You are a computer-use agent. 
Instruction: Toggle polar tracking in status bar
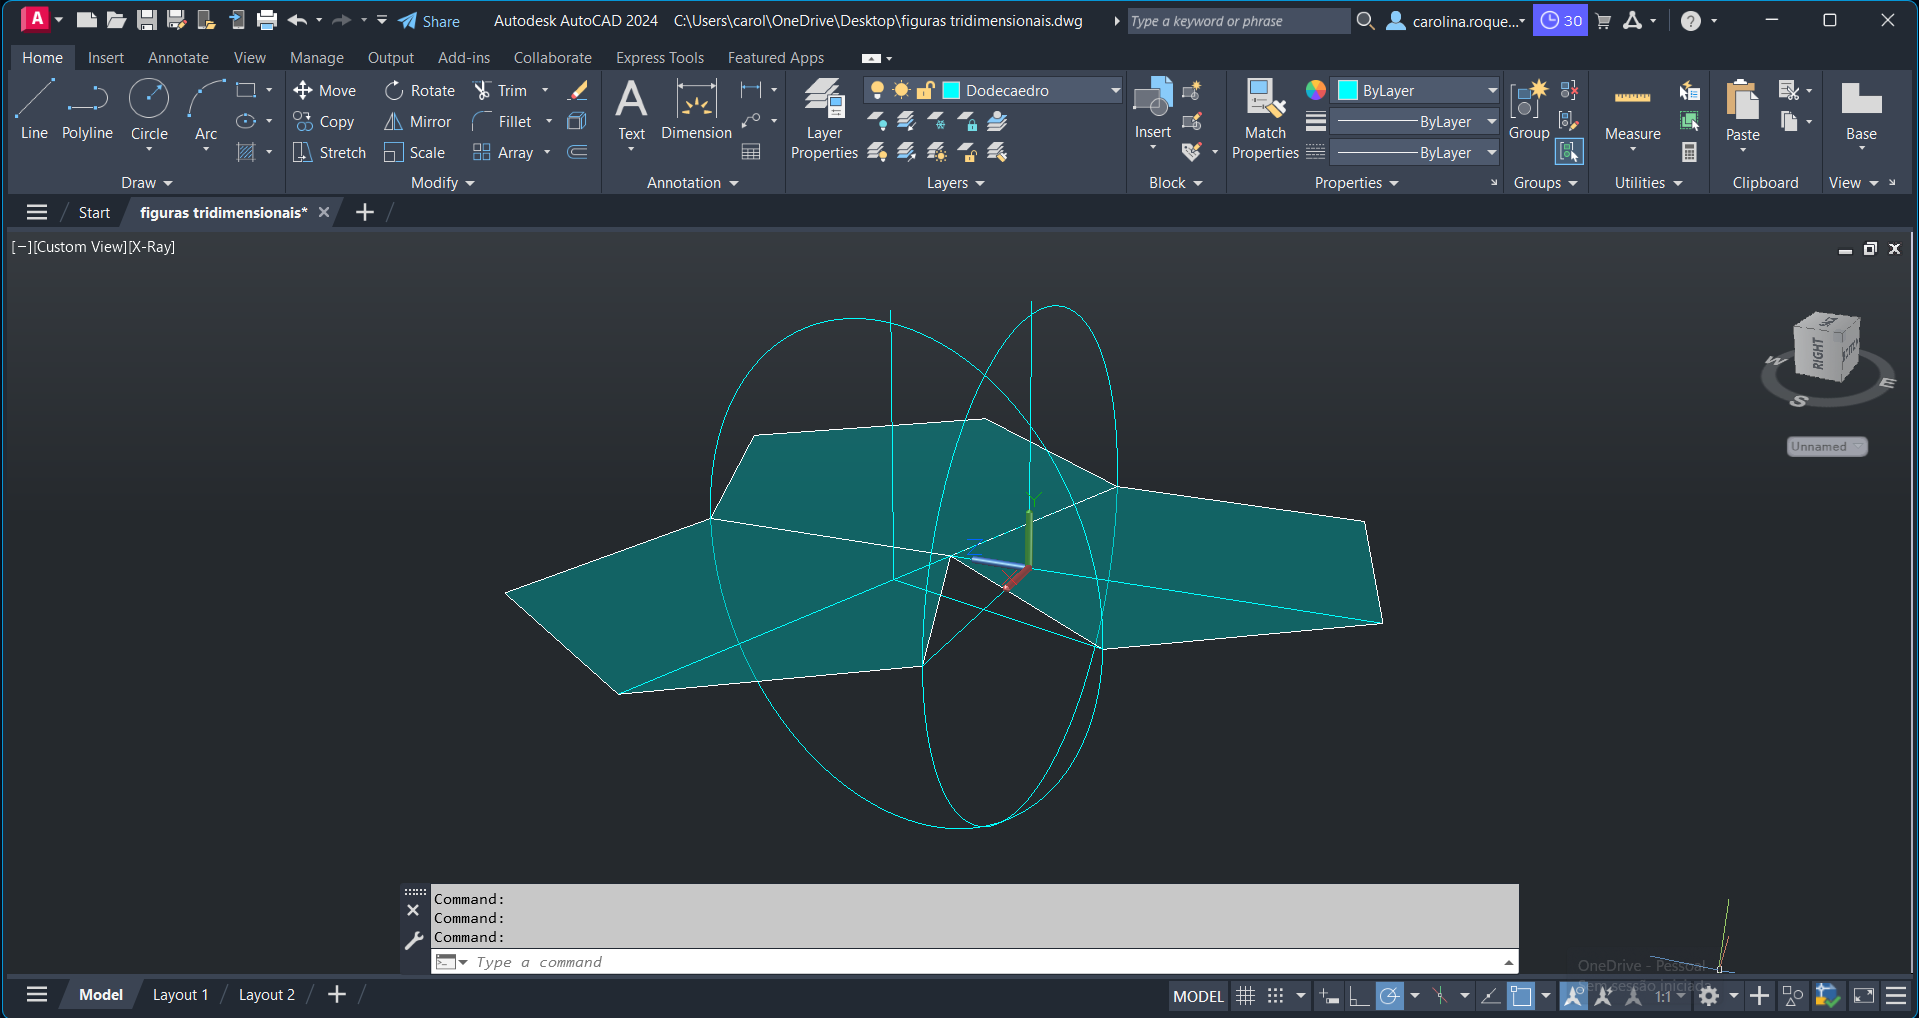pos(1389,996)
